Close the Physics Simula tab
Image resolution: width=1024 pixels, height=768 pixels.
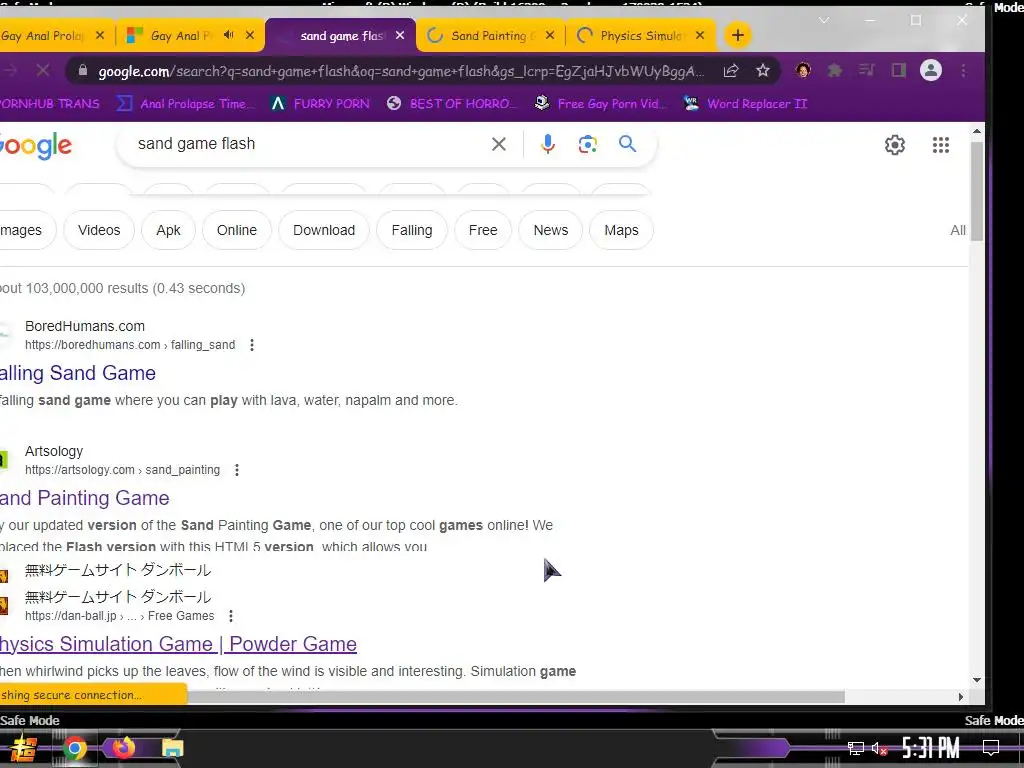click(x=699, y=35)
